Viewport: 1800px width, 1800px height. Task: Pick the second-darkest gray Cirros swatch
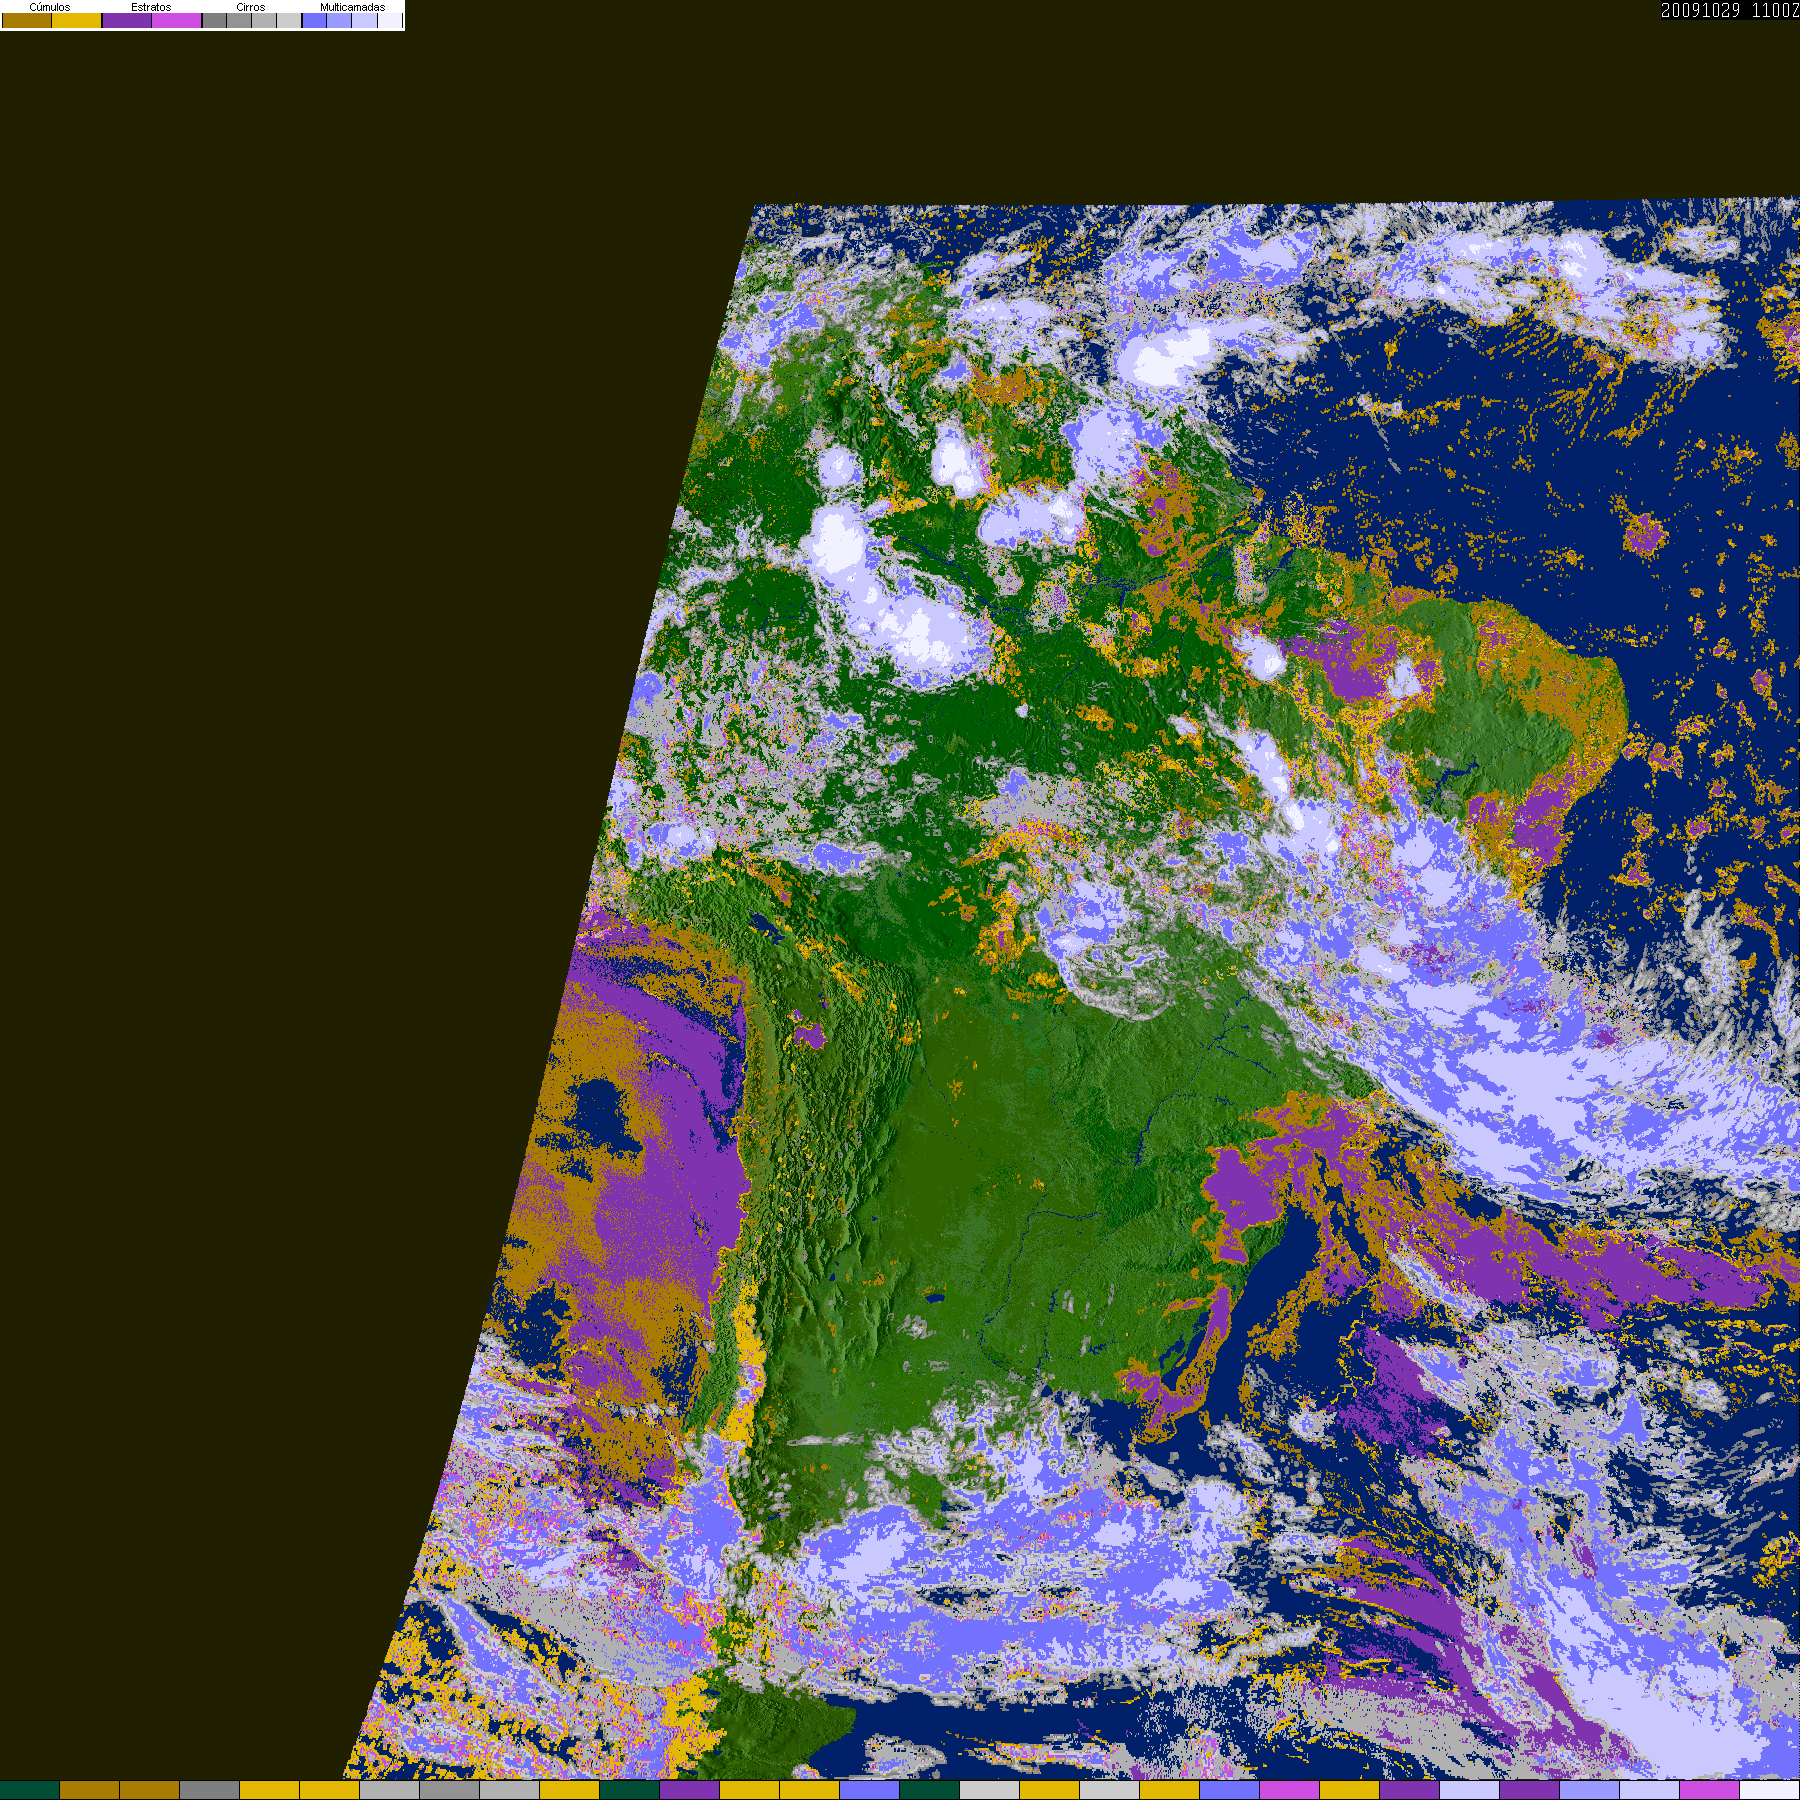(239, 20)
